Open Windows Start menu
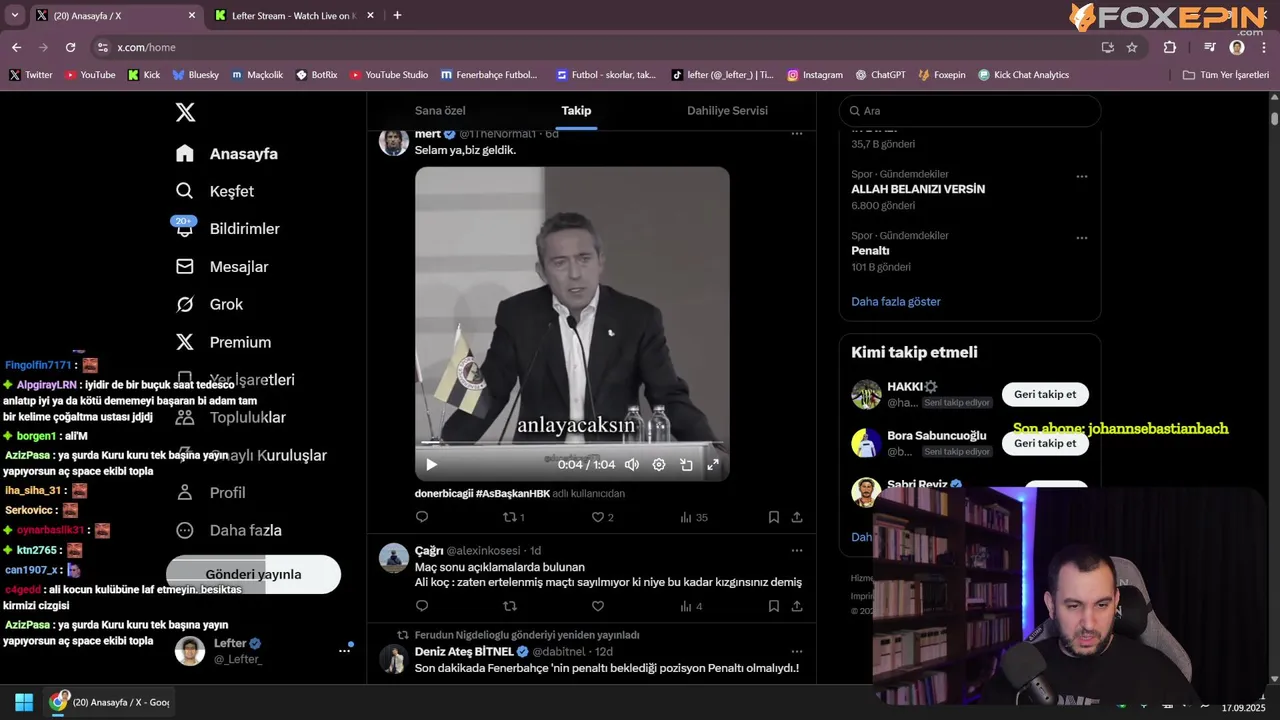Image resolution: width=1280 pixels, height=720 pixels. (x=24, y=702)
